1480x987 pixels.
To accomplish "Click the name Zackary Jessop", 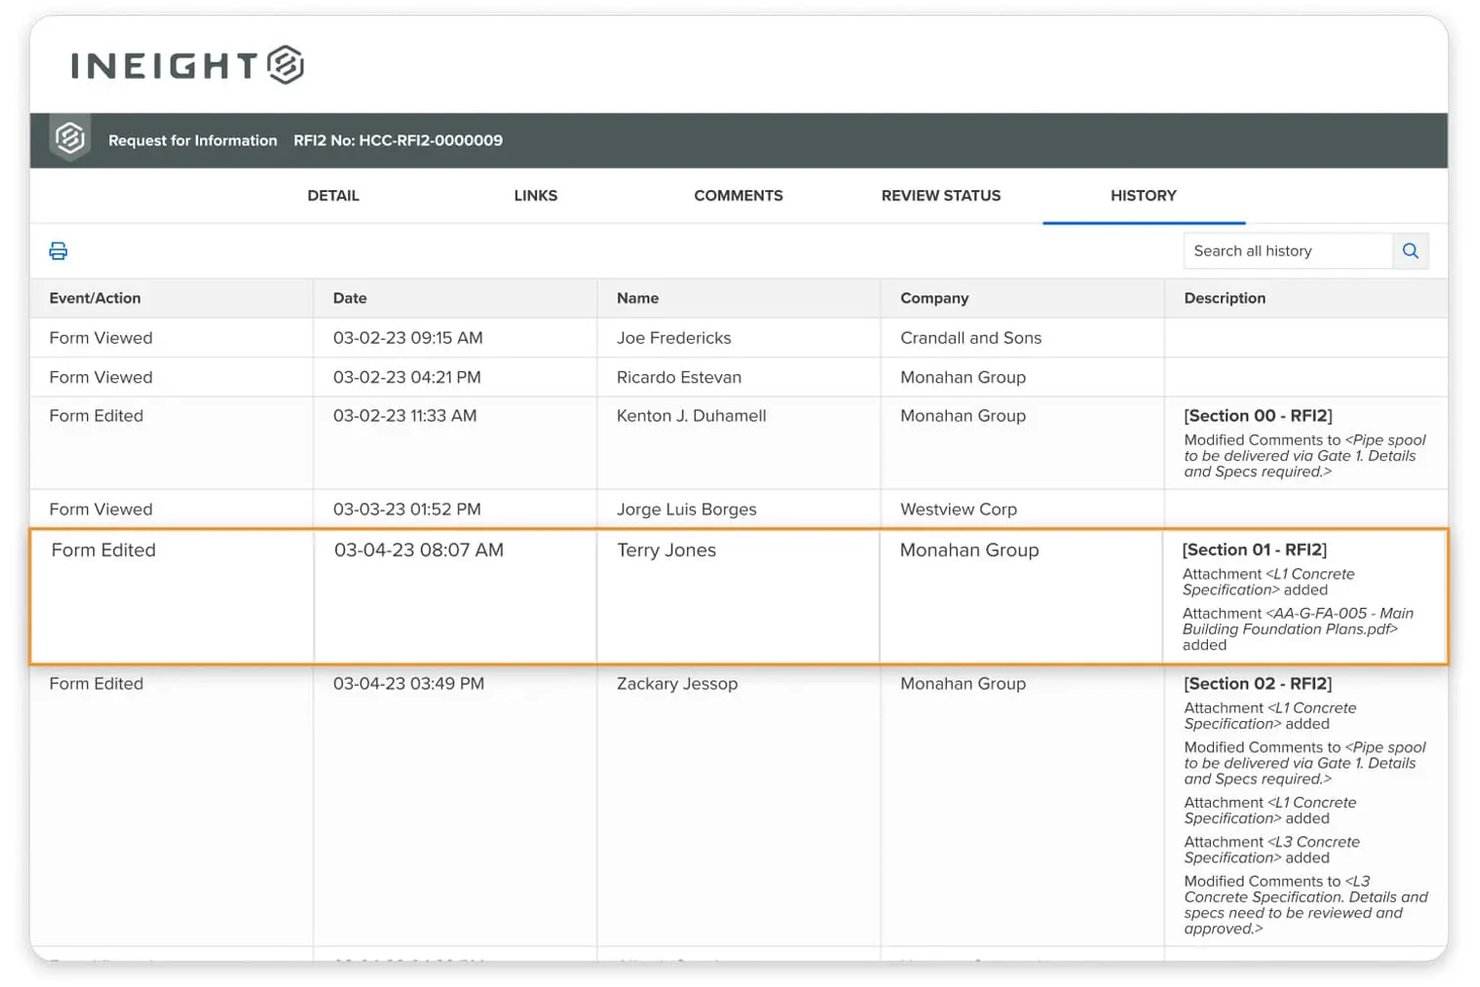I will [677, 684].
